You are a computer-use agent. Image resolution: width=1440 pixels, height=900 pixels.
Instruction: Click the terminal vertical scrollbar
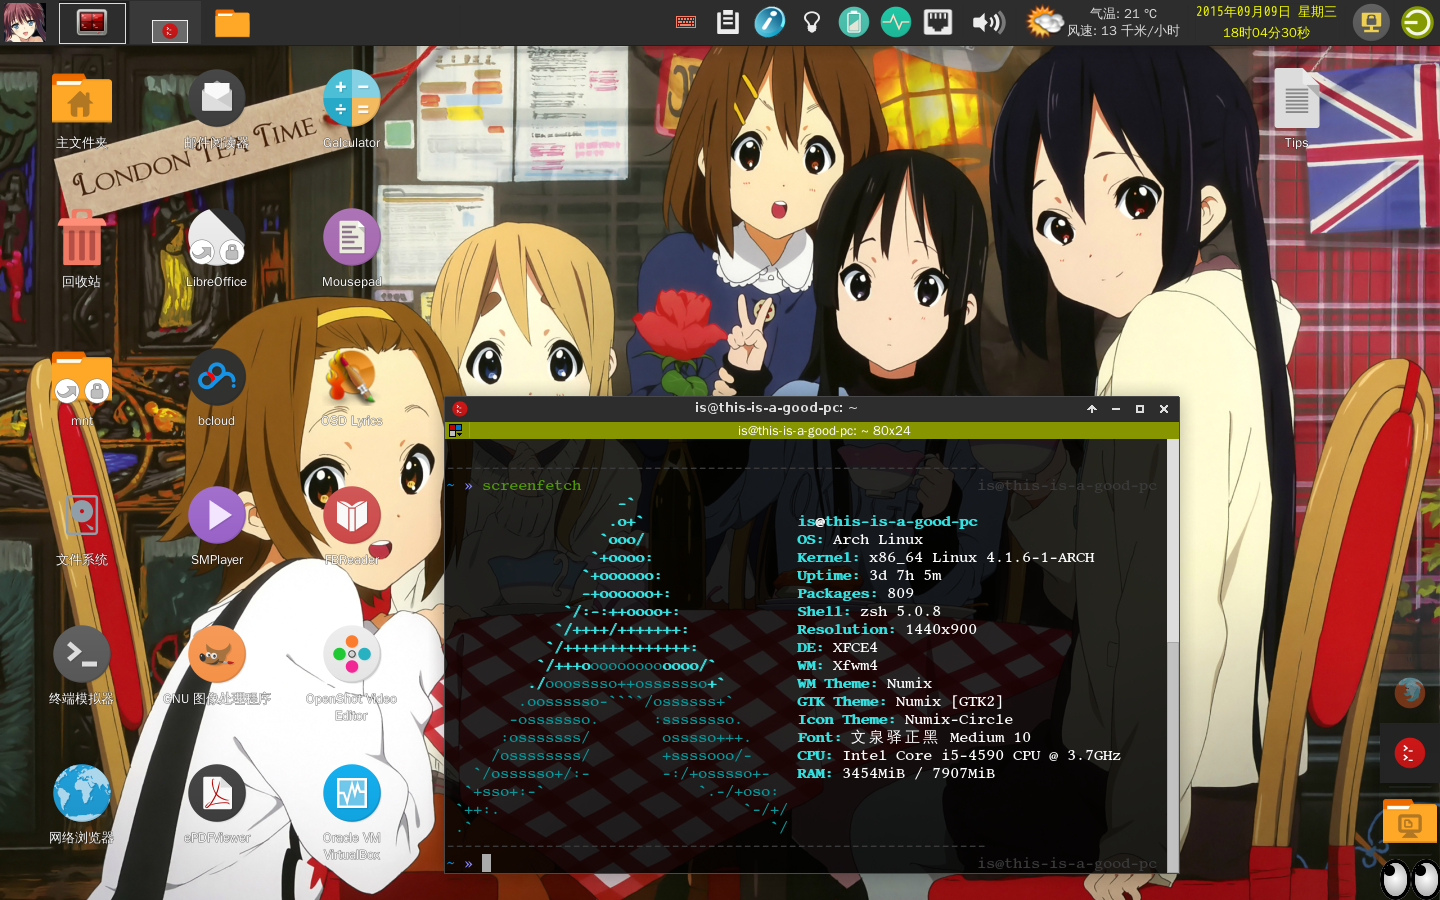1173,656
